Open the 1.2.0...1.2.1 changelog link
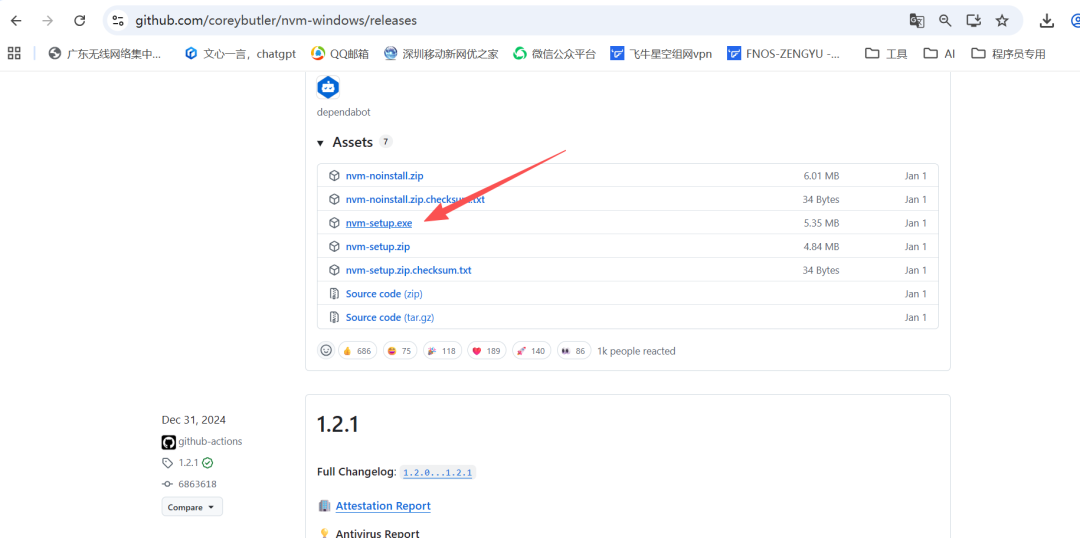Screen dimensions: 1080x538 pos(438,473)
